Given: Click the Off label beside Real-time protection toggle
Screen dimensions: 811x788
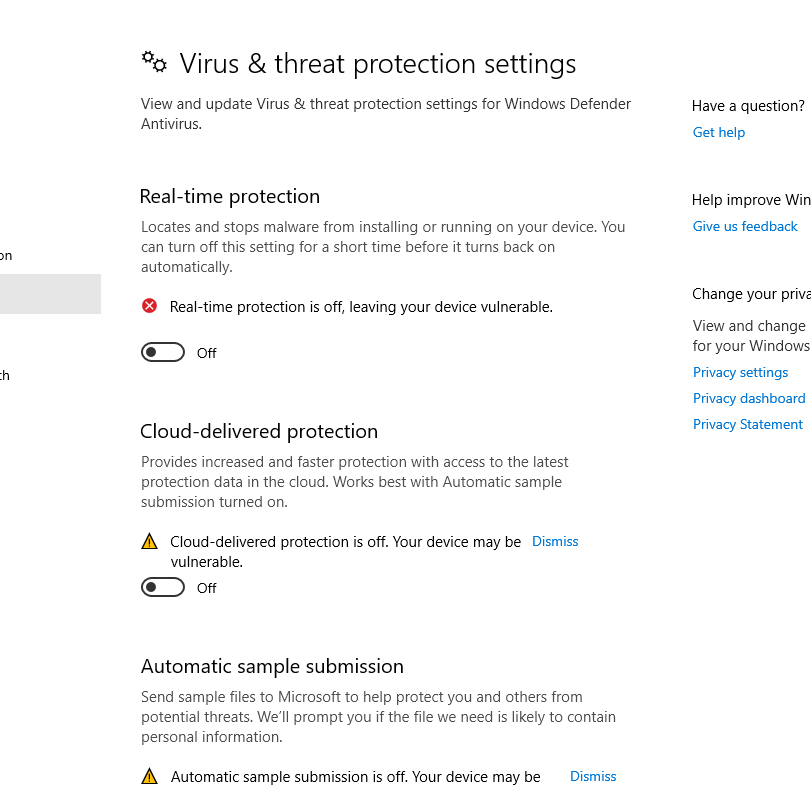Looking at the screenshot, I should (x=207, y=353).
